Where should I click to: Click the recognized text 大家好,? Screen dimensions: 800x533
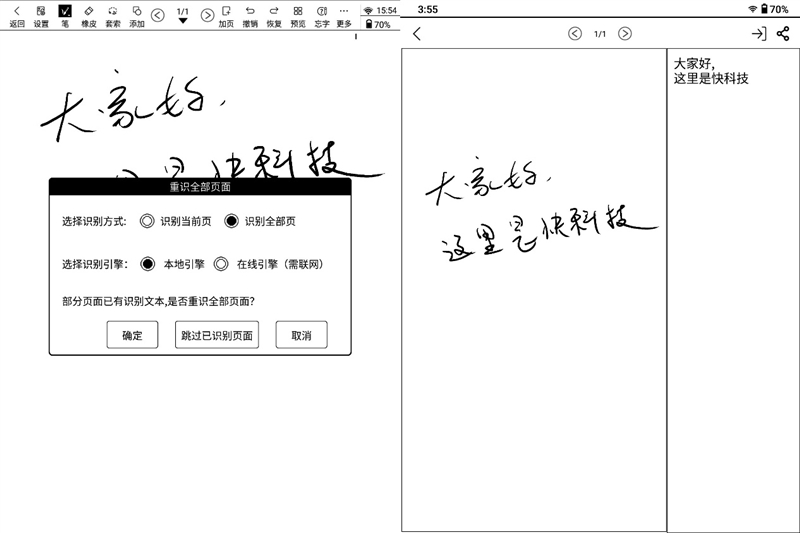pyautogui.click(x=694, y=64)
